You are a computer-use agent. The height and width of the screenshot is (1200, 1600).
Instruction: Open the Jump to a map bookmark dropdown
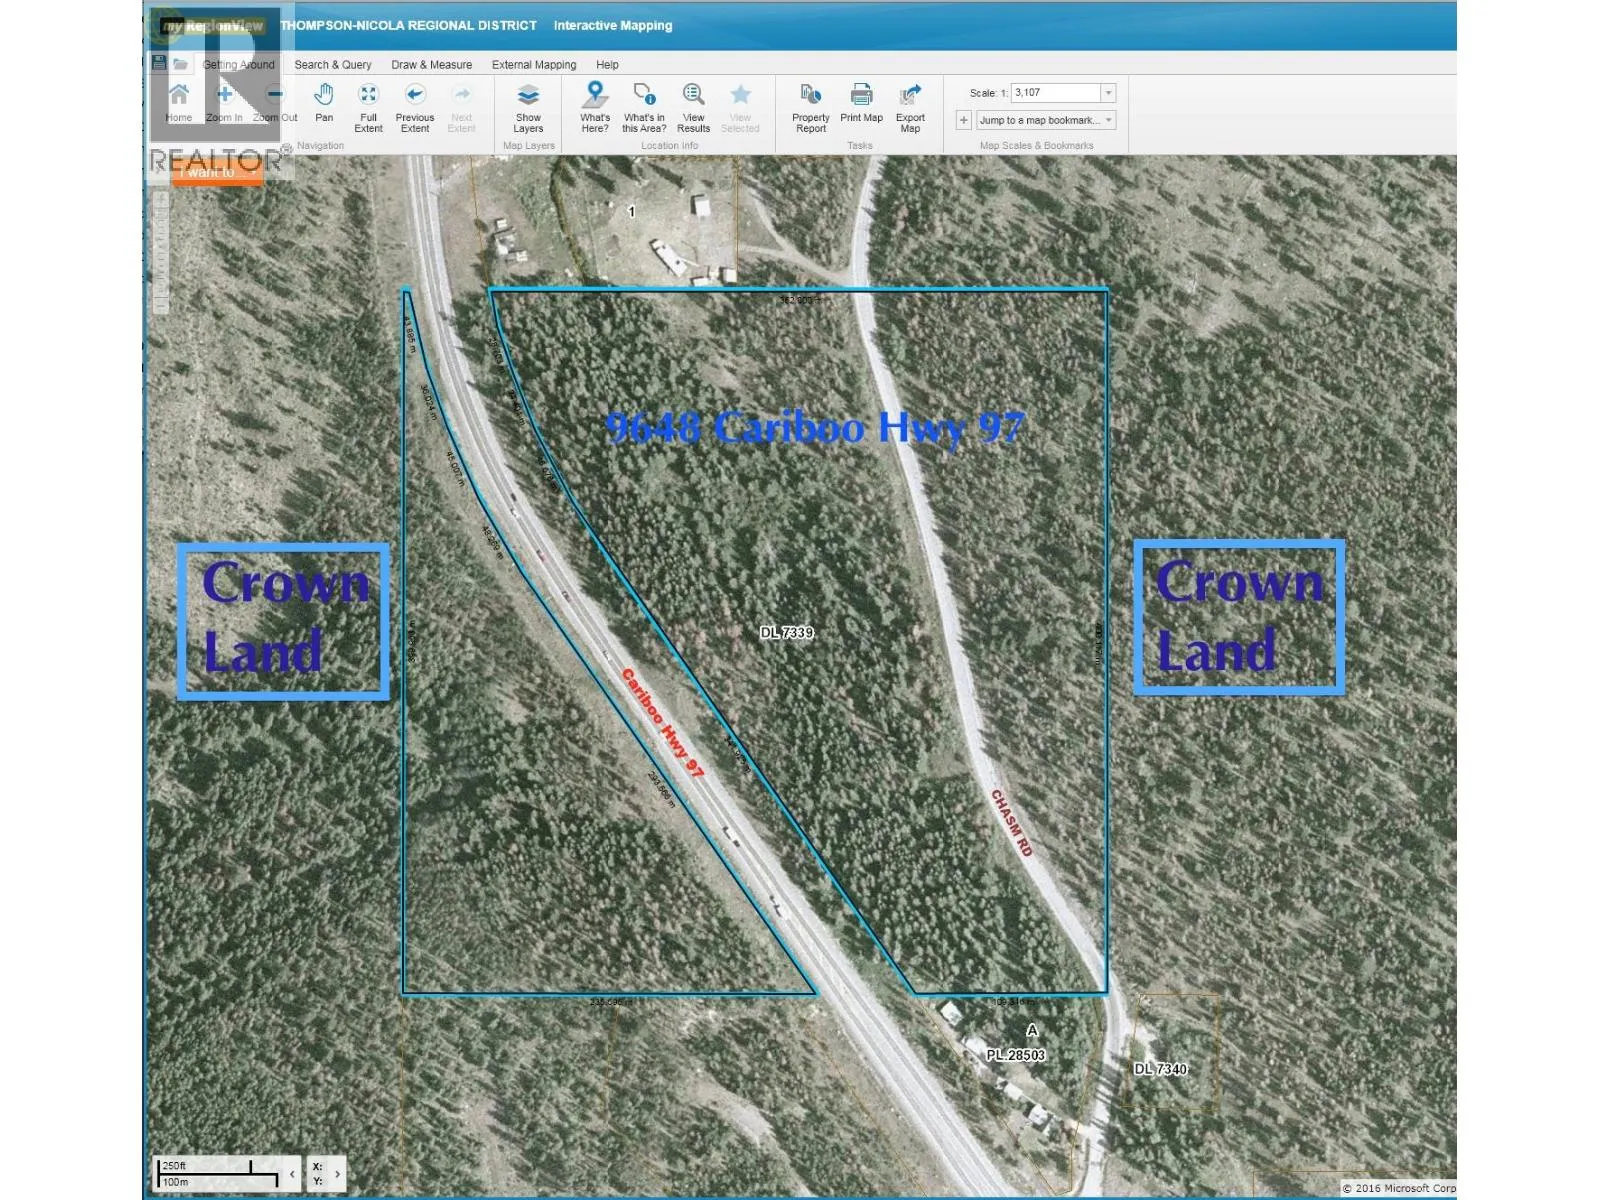click(x=1107, y=120)
